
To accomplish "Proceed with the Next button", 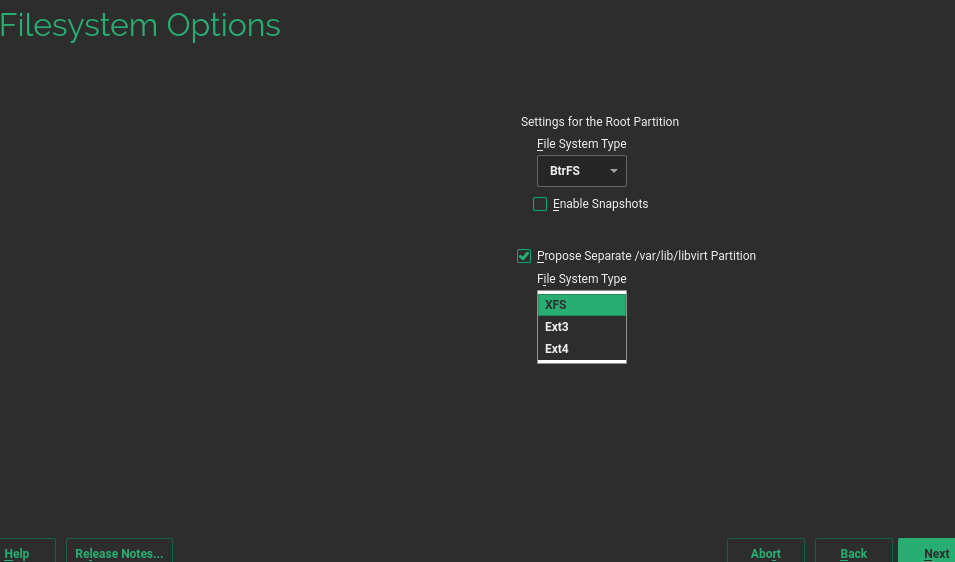I will tap(930, 552).
